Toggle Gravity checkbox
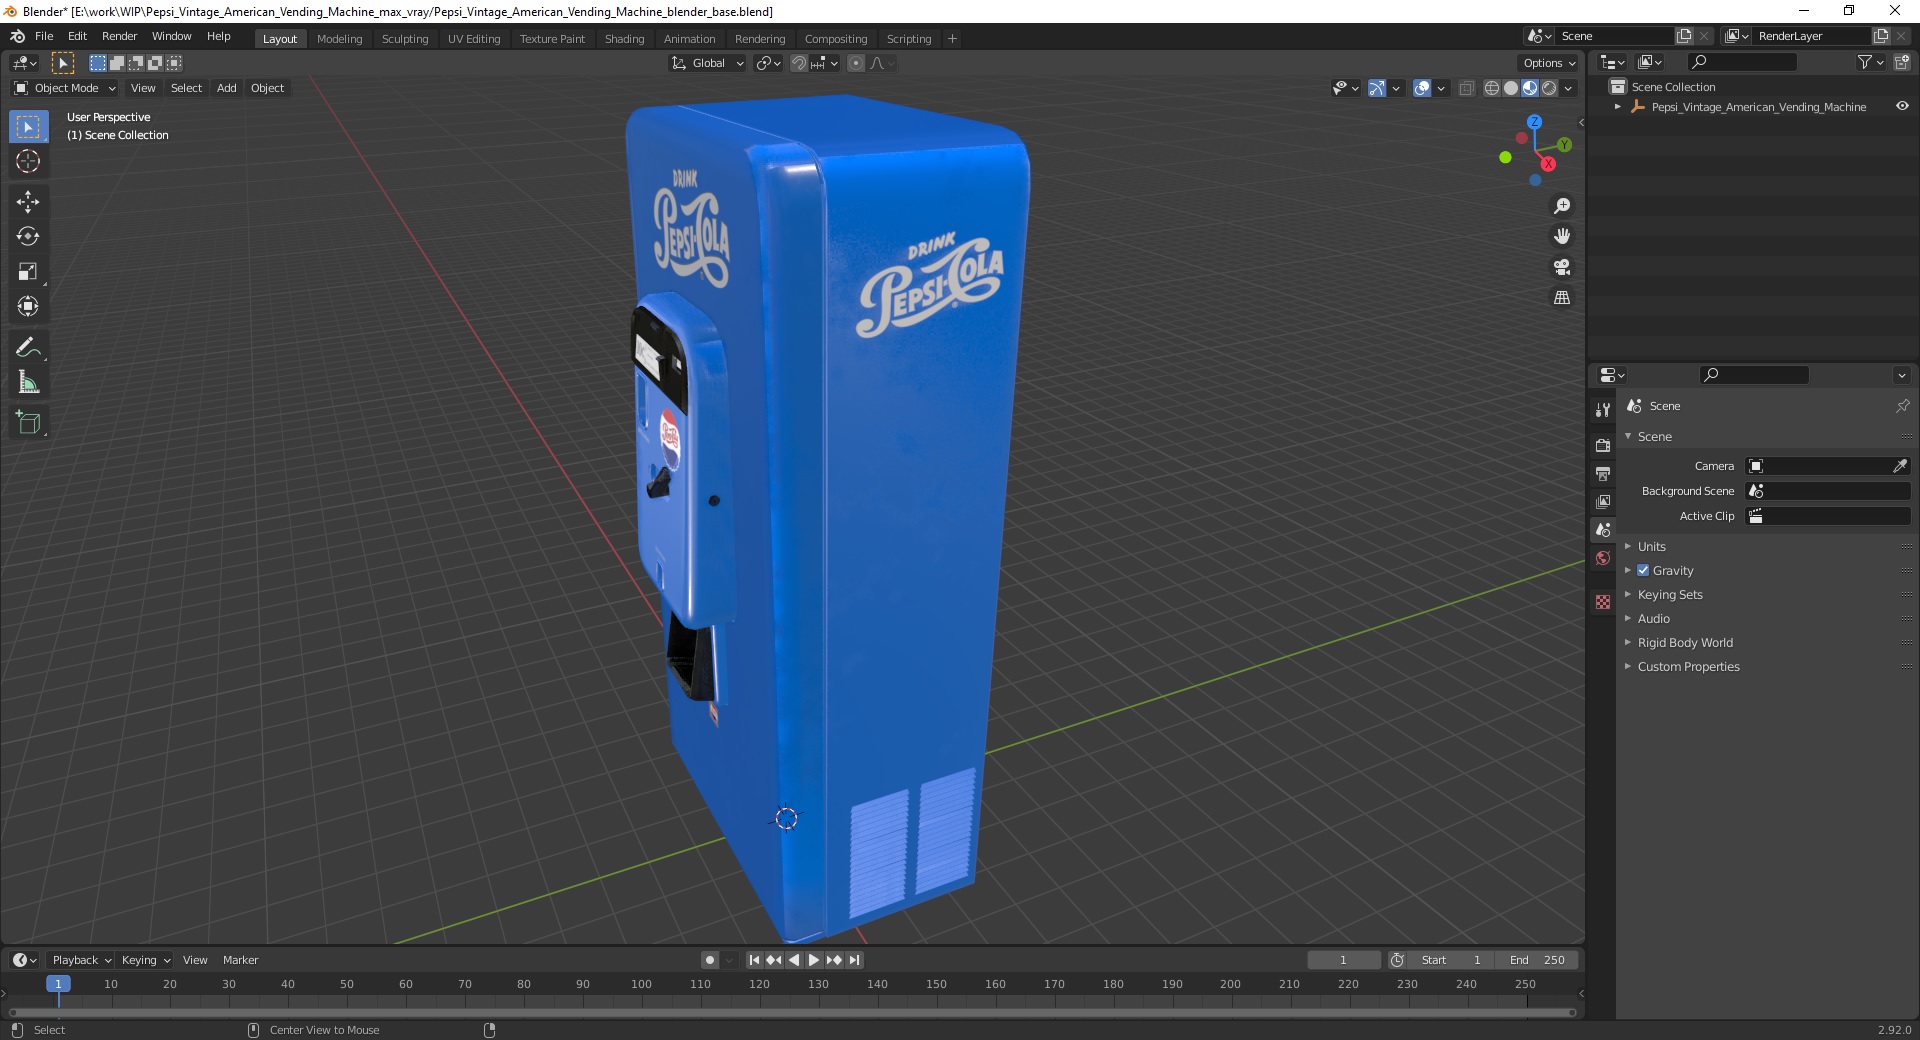The height and width of the screenshot is (1040, 1920). [1643, 570]
